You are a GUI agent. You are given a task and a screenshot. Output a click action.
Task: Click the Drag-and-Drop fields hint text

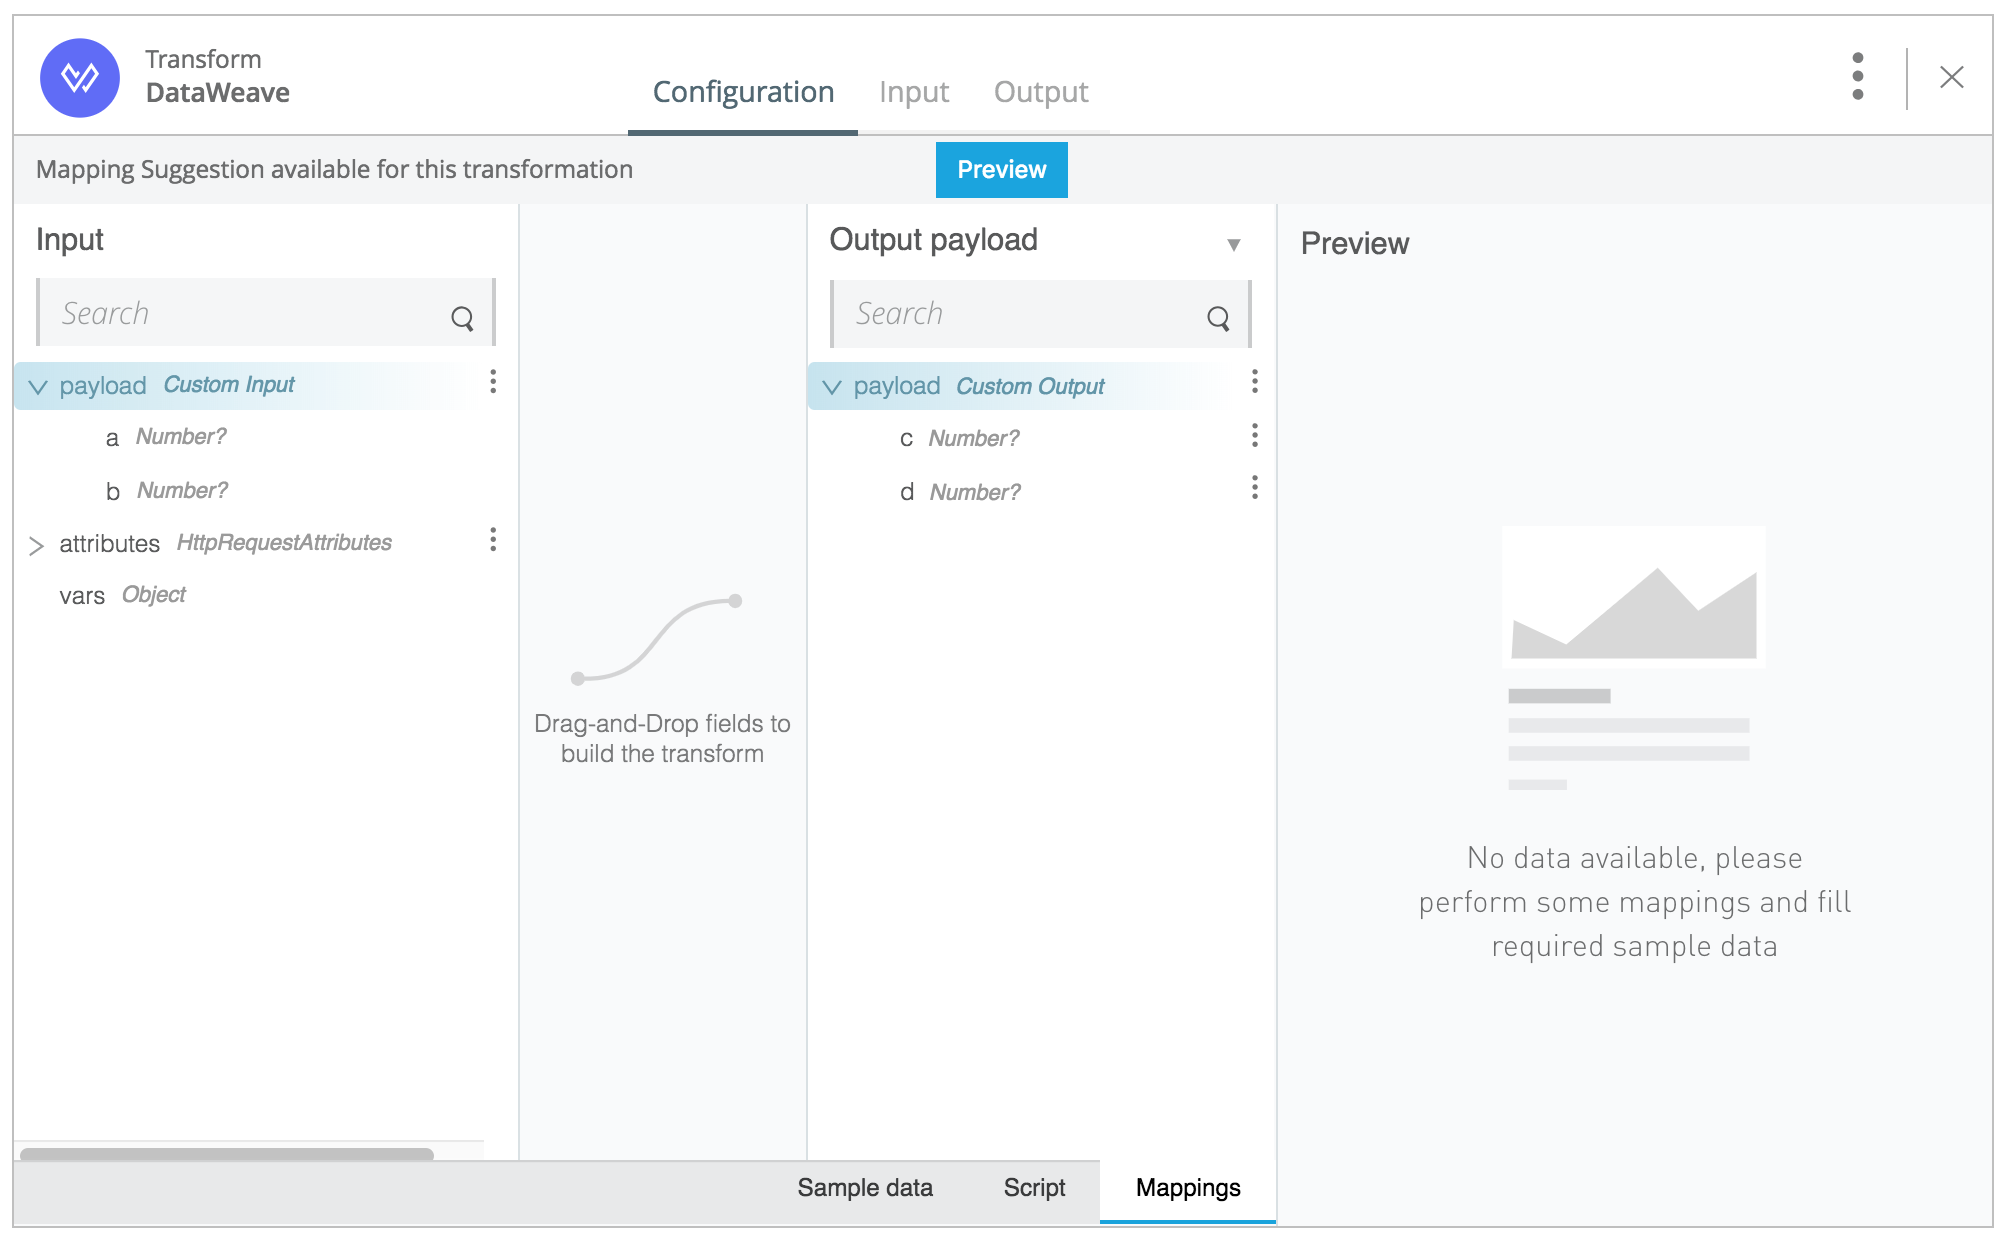(662, 738)
